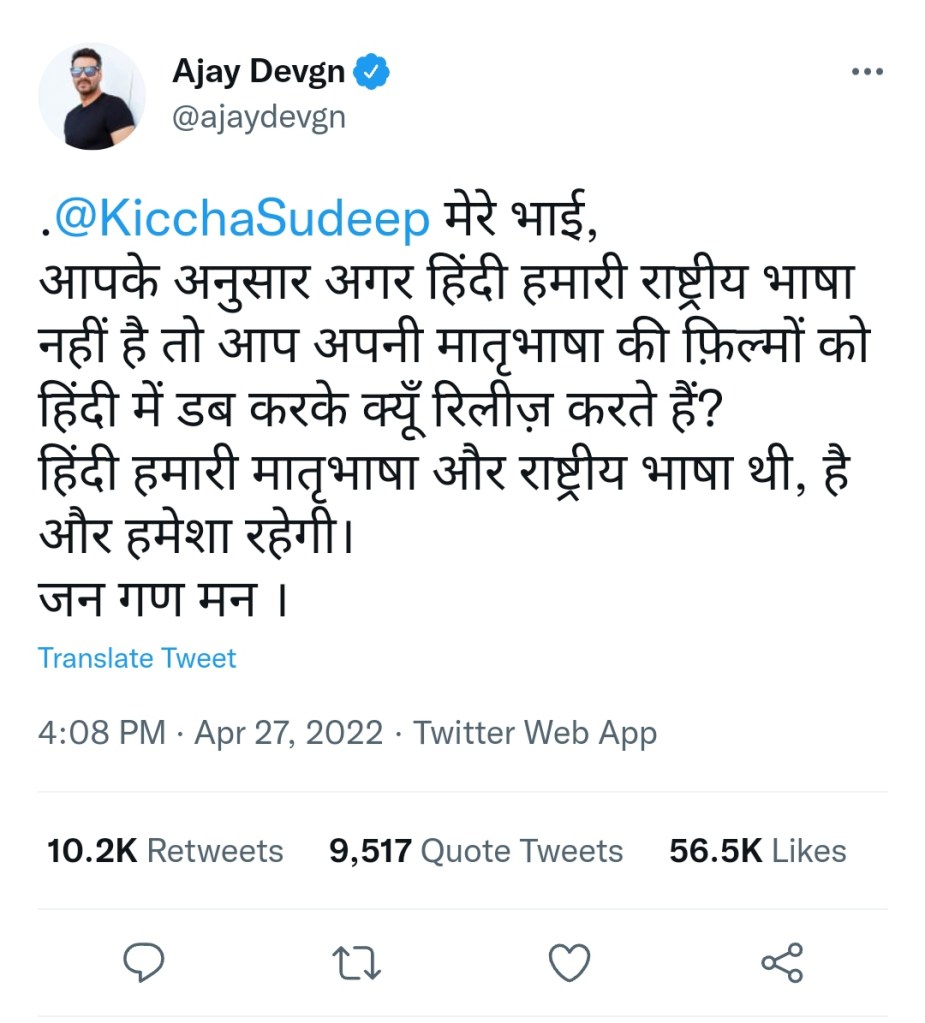See who gave 56.5K Likes
Screen dimensions: 925x1023
pyautogui.click(x=757, y=851)
